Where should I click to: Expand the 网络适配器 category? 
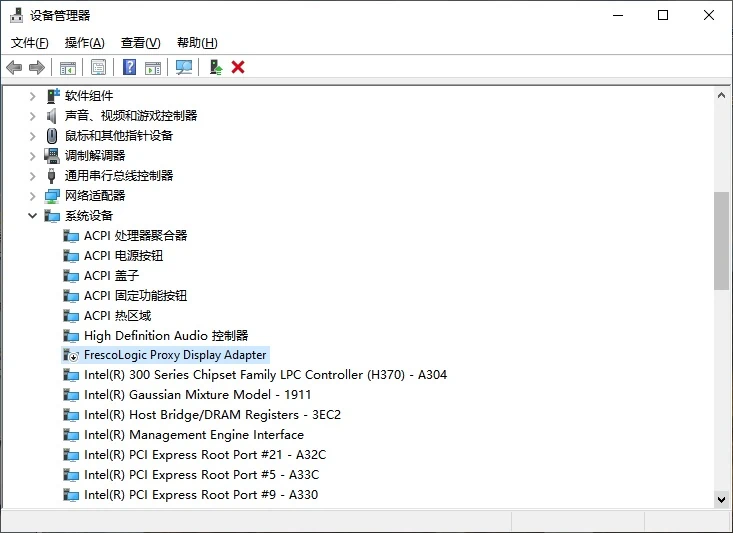32,196
